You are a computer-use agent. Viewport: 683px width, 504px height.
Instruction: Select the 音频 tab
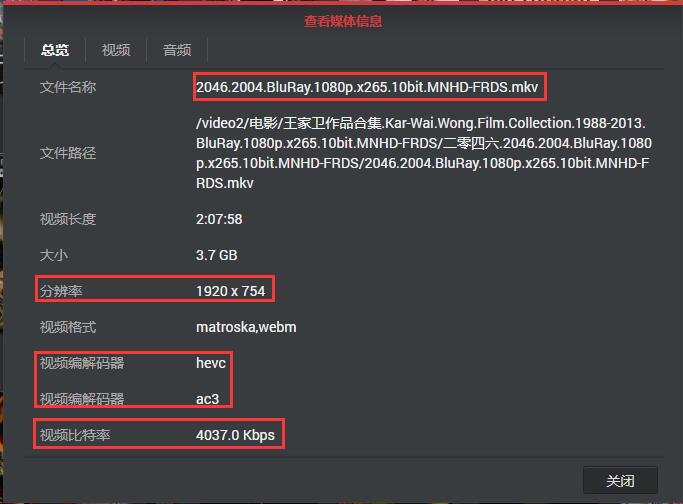[x=177, y=50]
